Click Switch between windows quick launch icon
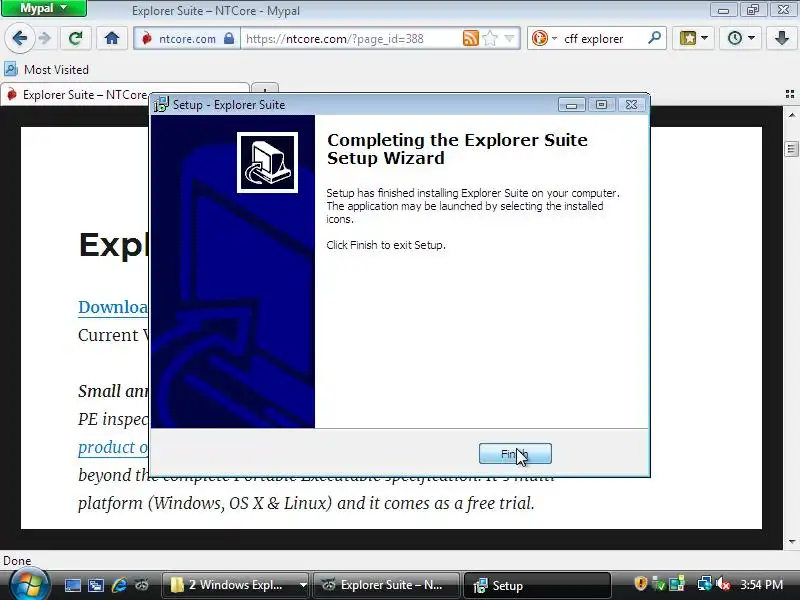Screen dimensions: 800x600 point(96,585)
